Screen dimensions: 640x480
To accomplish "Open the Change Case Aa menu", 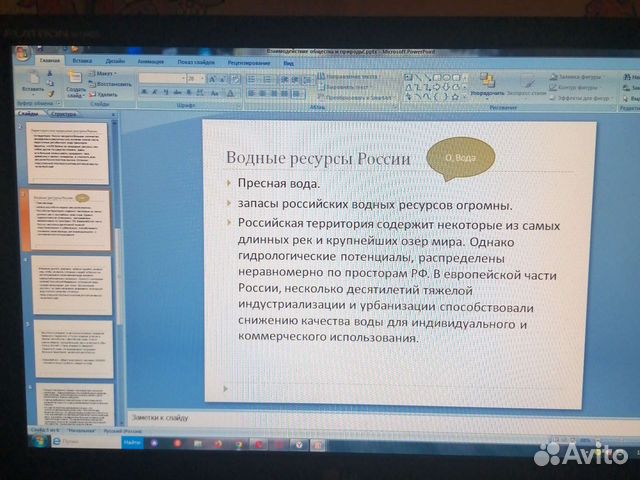I will tap(215, 93).
